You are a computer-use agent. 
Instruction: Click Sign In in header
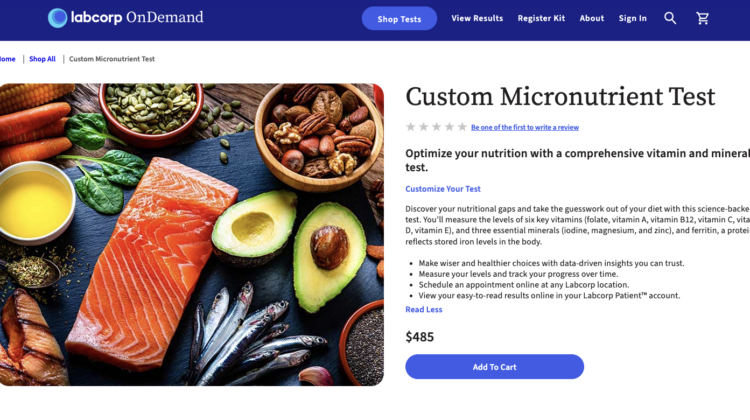click(632, 18)
